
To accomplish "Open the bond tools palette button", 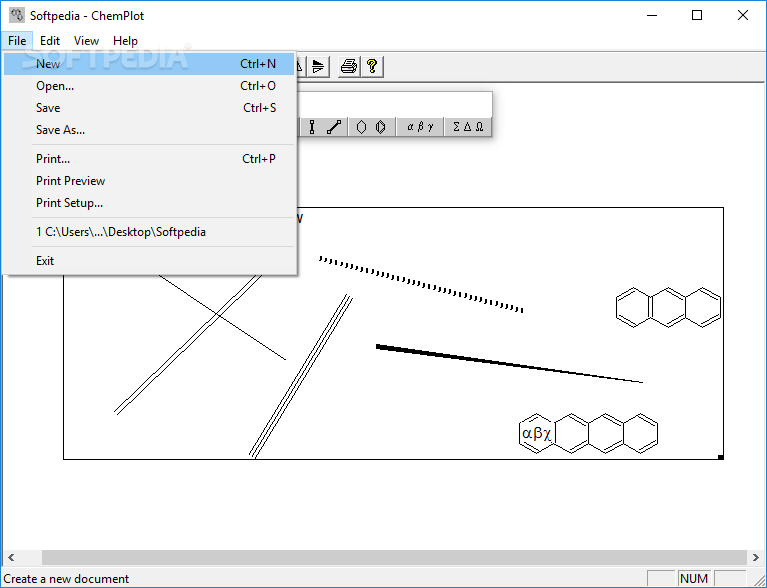I will pos(323,127).
